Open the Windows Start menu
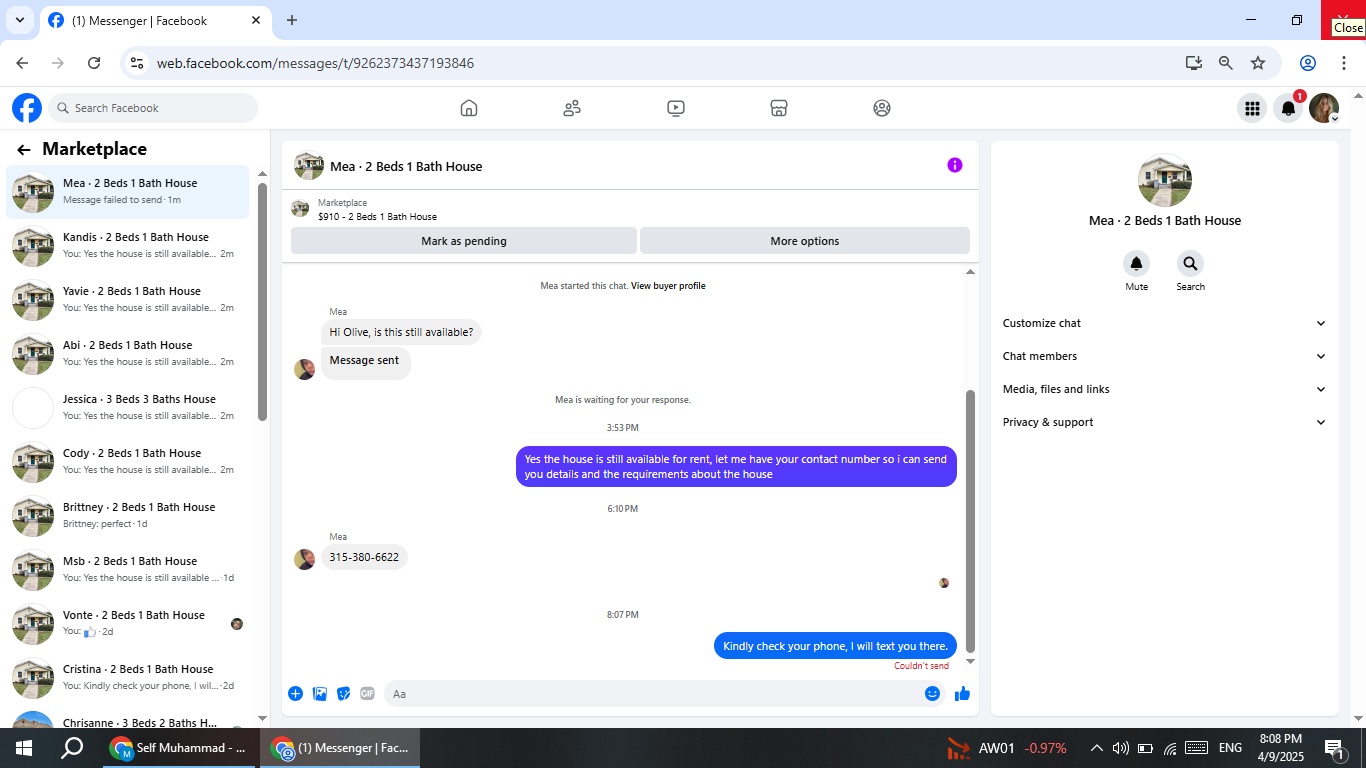 point(23,748)
